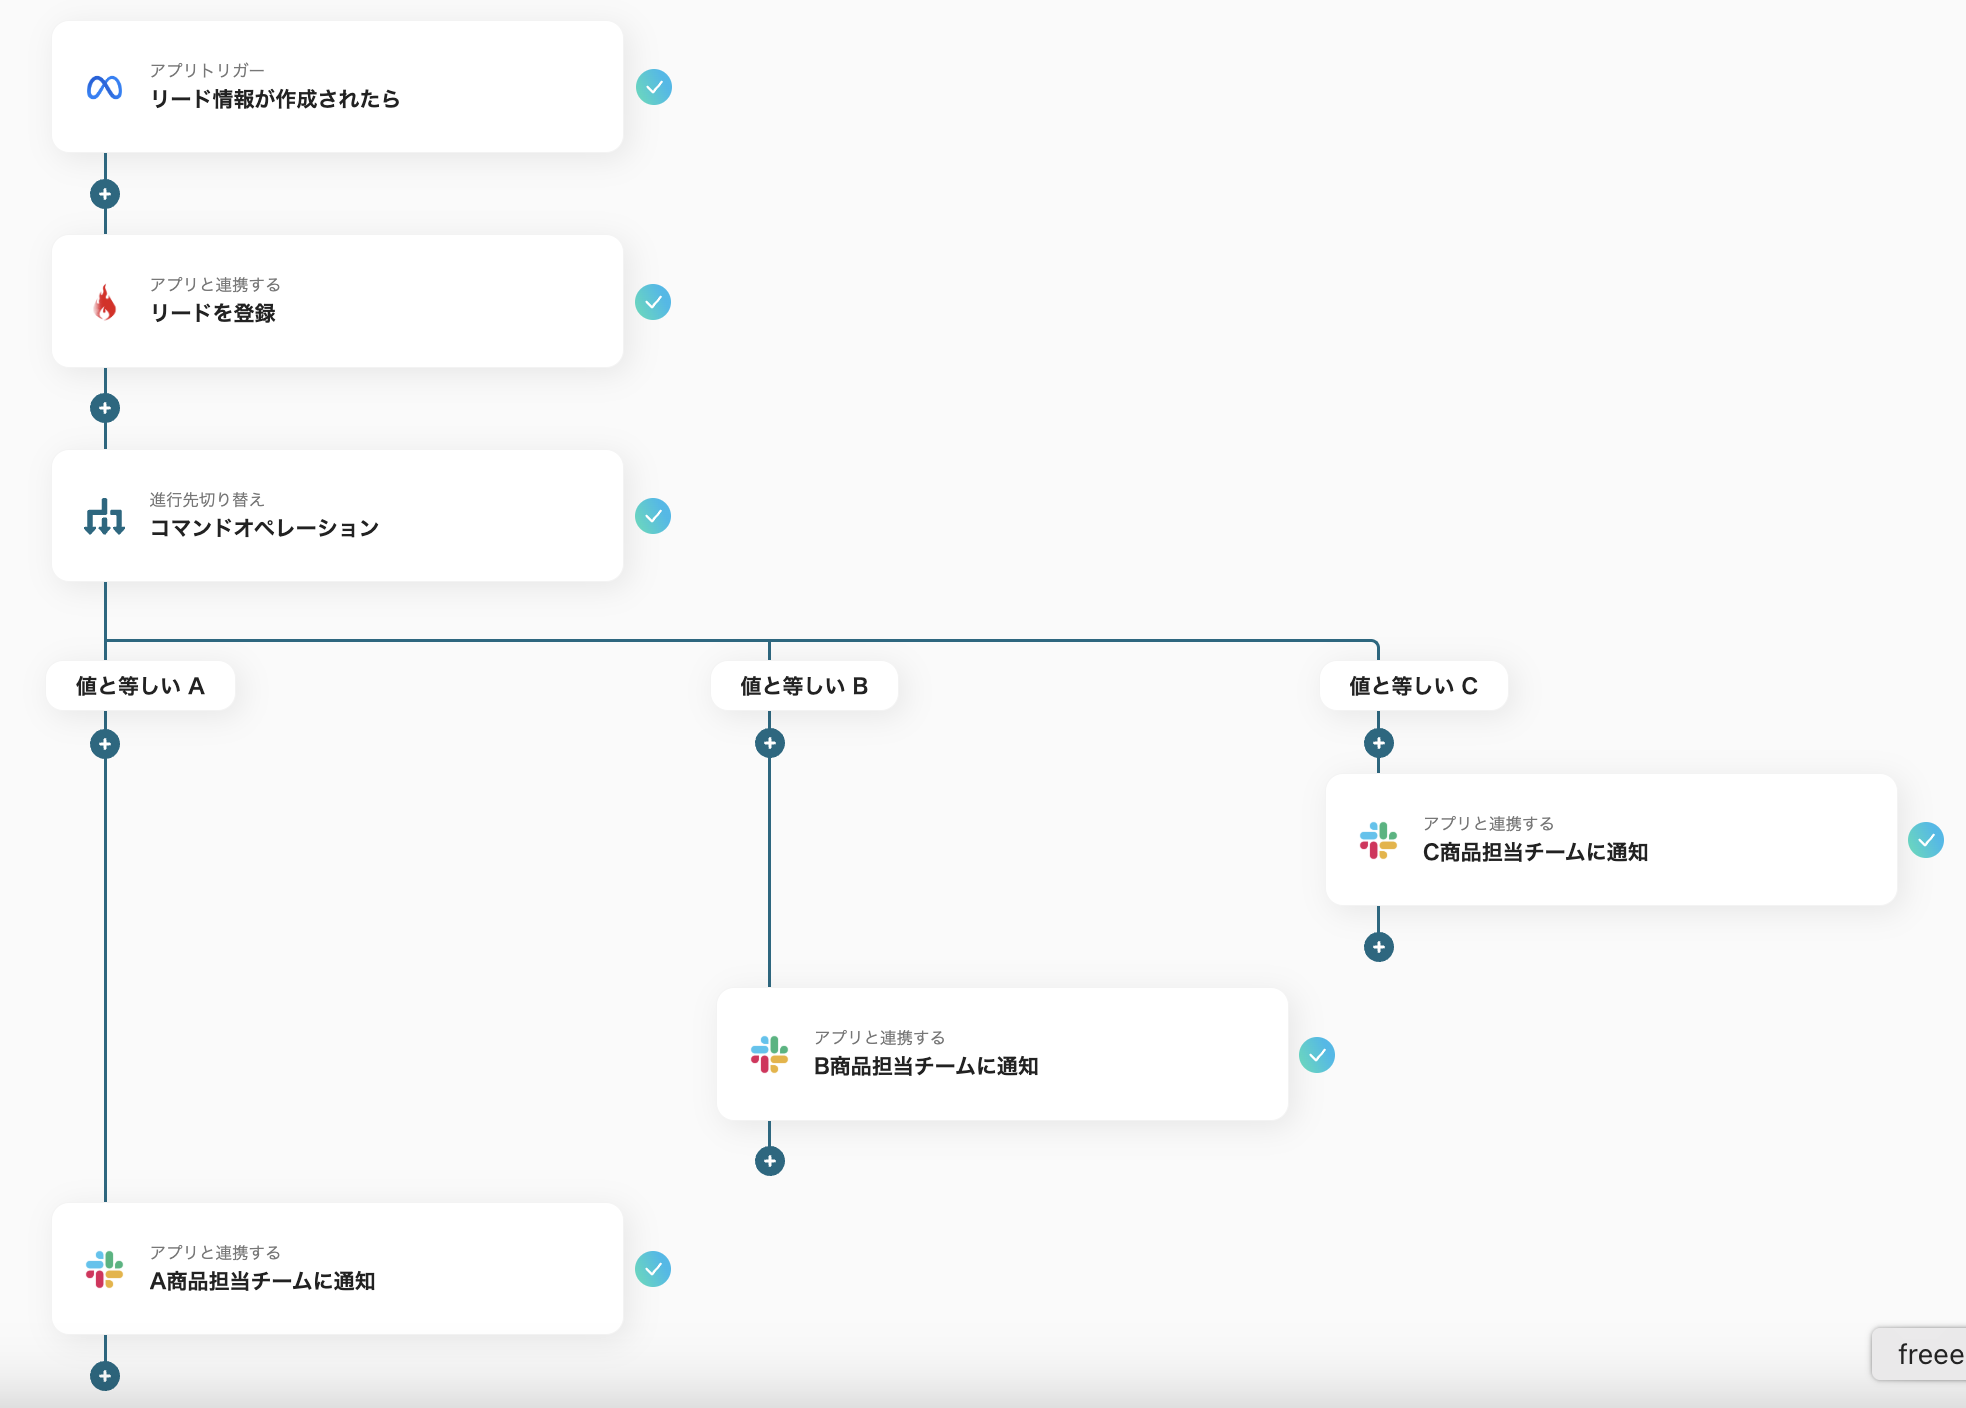Click Slack icon on B商品担当チームに通知
Viewport: 1966px width, 1408px height.
[769, 1054]
